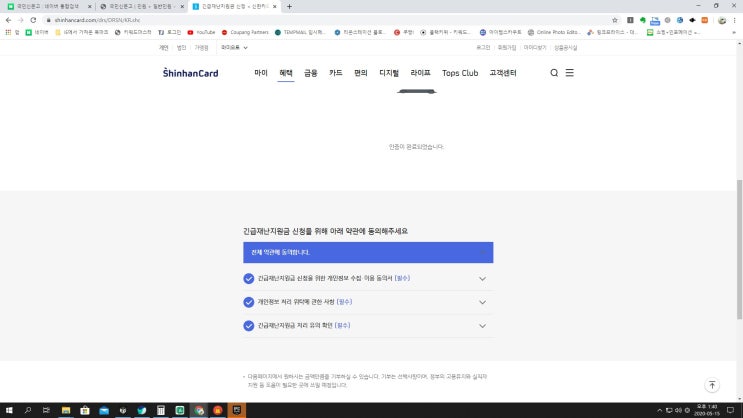Reload the page with refresh icon
The width and height of the screenshot is (743, 418).
pyautogui.click(x=33, y=20)
